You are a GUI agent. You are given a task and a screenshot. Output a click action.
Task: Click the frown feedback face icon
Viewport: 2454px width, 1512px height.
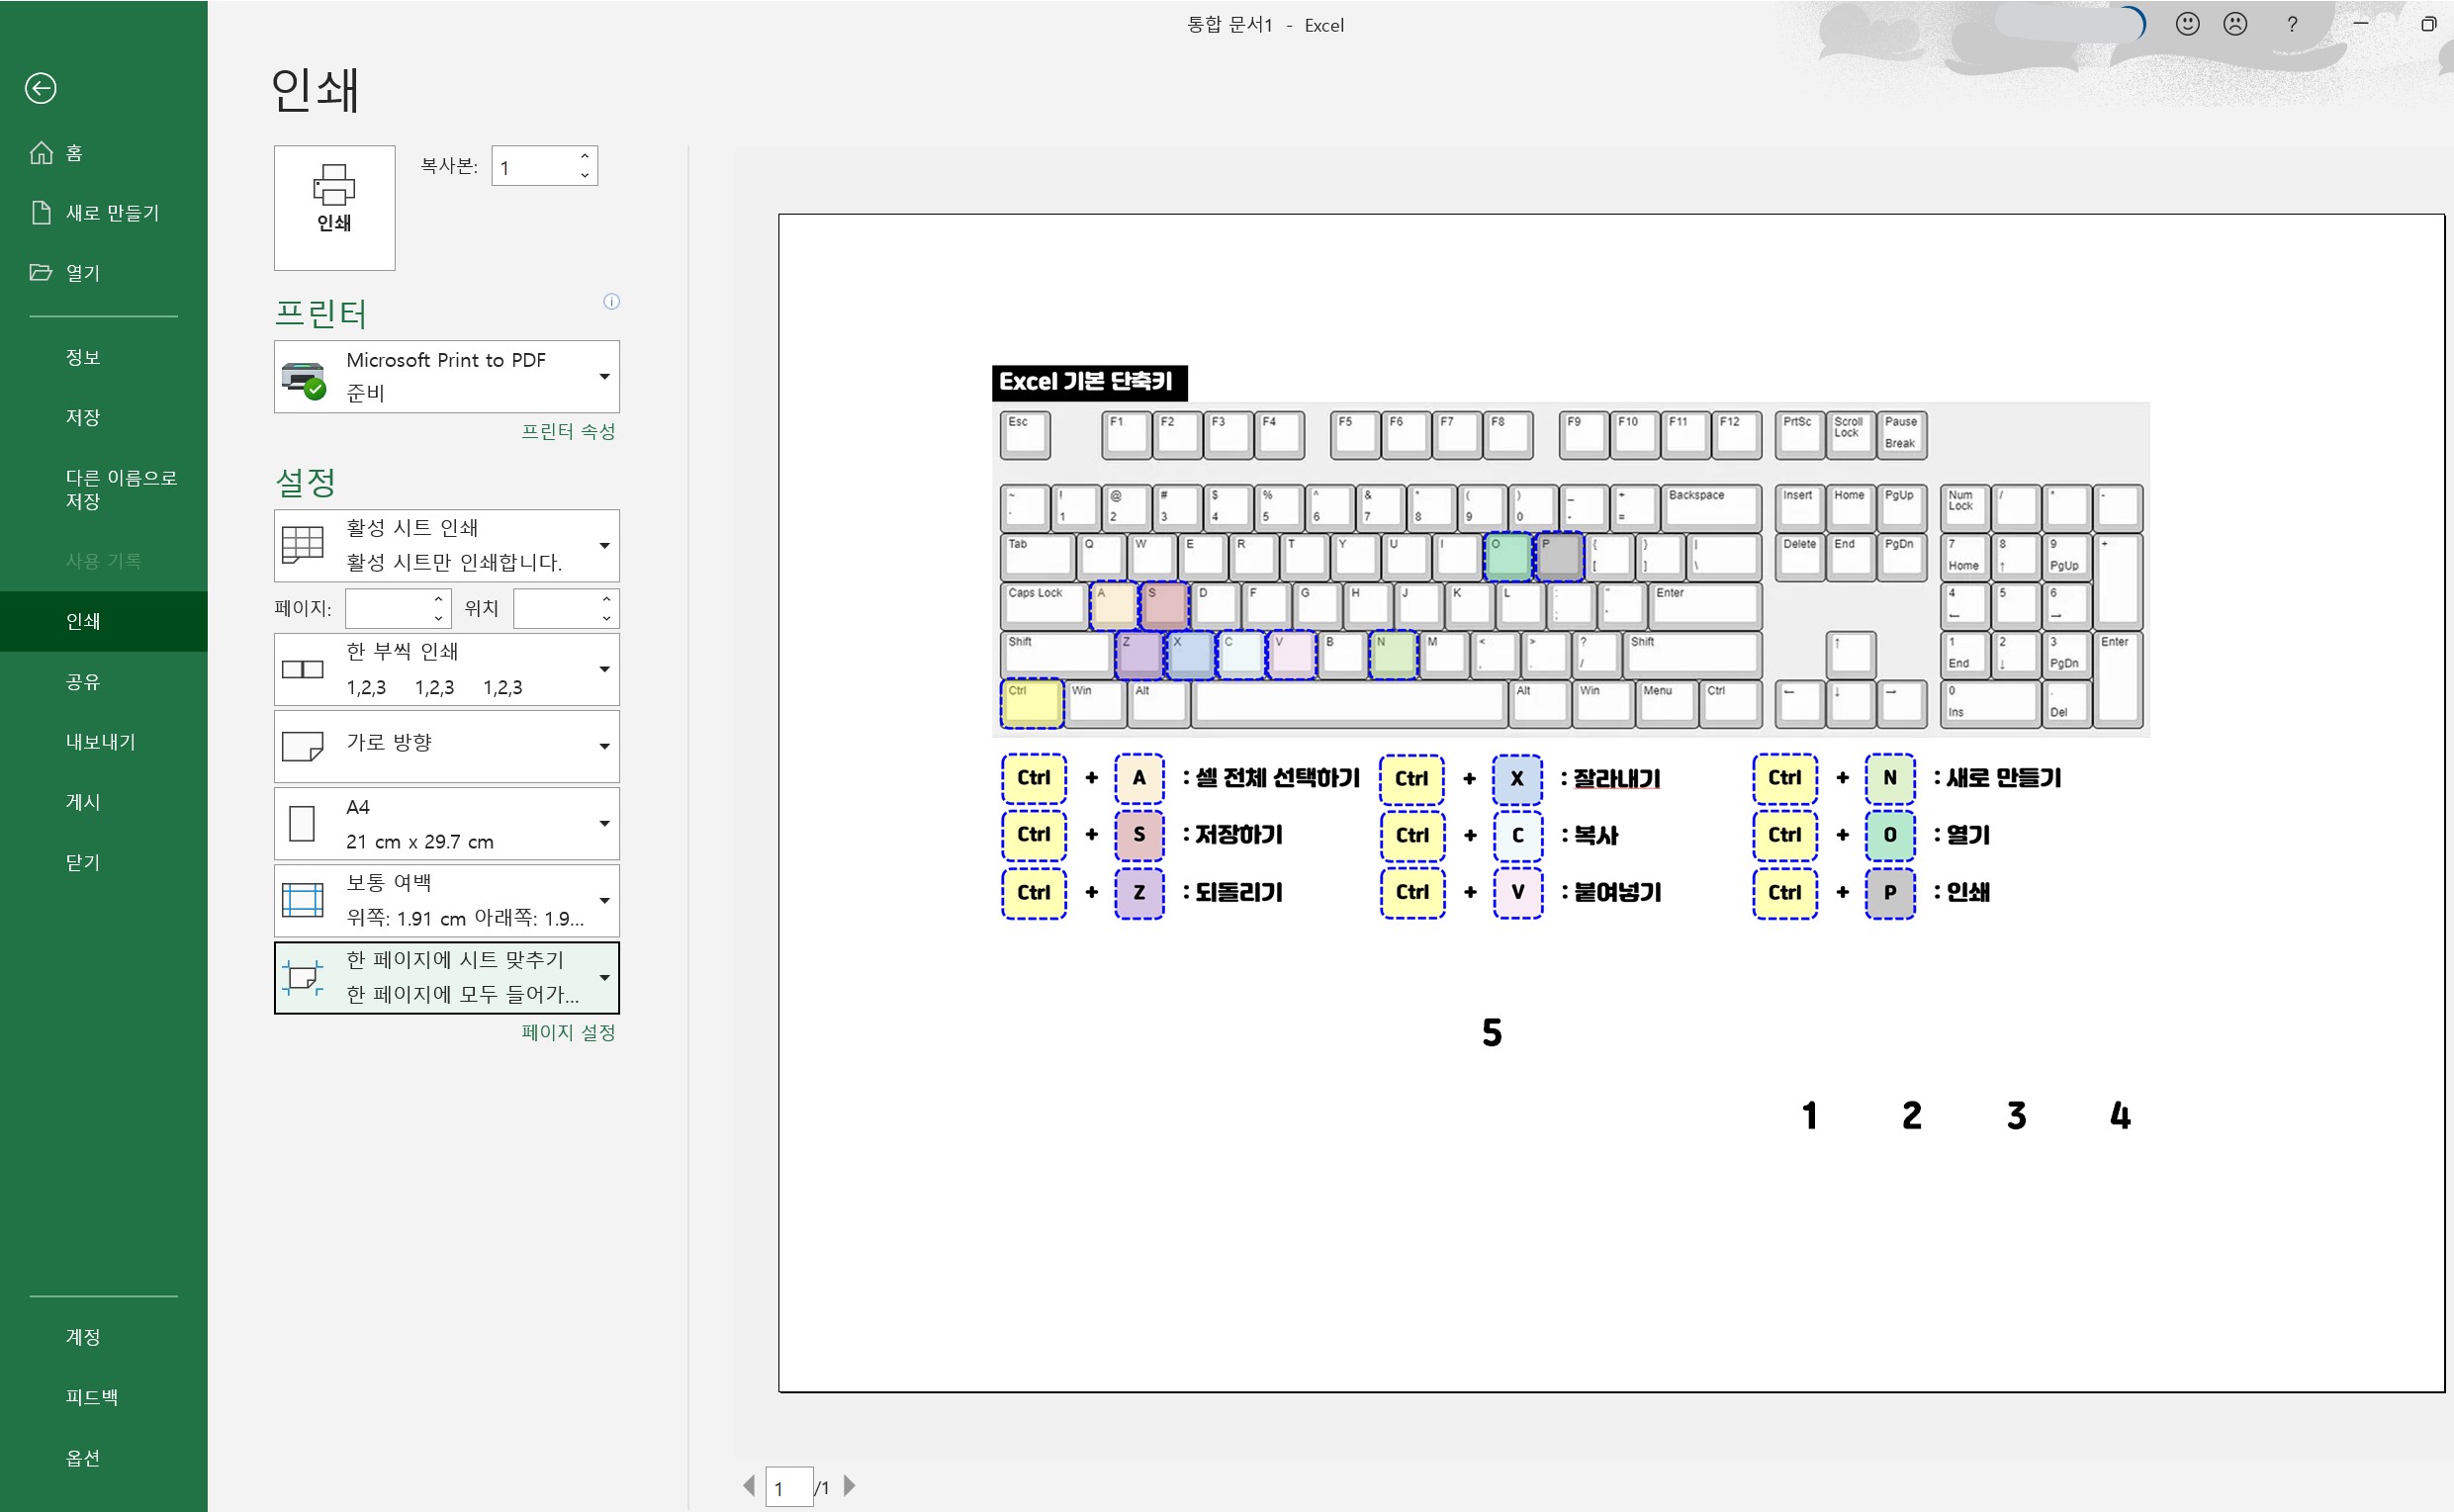(x=2235, y=24)
